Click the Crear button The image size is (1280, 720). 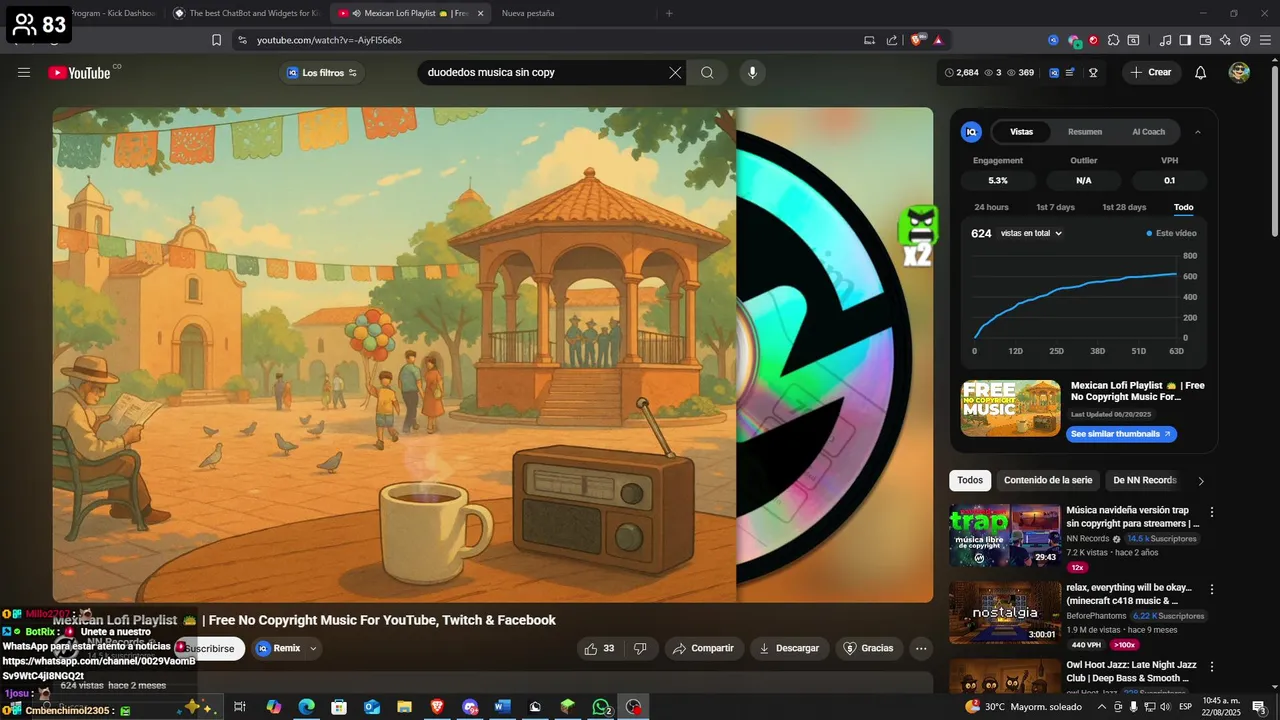(1151, 72)
